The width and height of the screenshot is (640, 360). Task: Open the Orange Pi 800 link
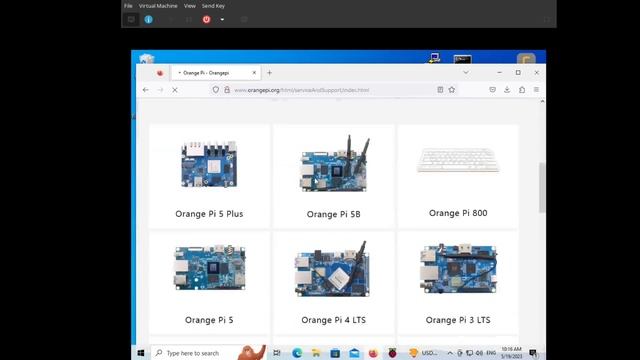(458, 213)
